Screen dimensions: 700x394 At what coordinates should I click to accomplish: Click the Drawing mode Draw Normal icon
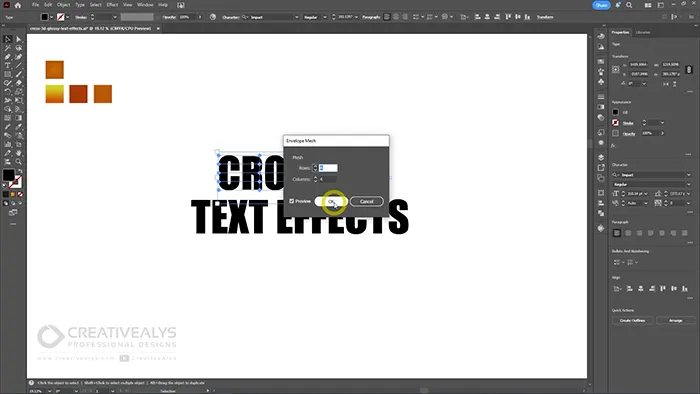6,203
